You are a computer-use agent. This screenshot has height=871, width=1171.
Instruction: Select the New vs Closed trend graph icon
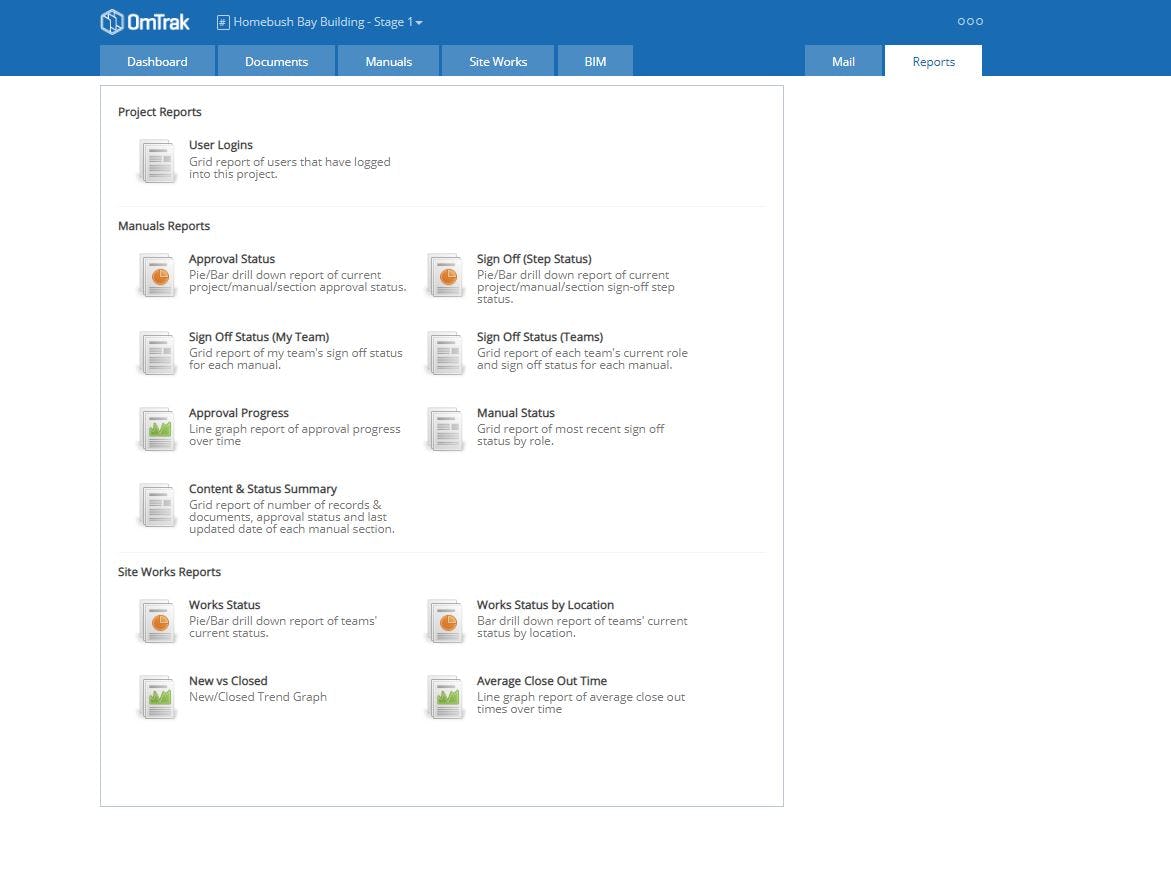pos(156,697)
